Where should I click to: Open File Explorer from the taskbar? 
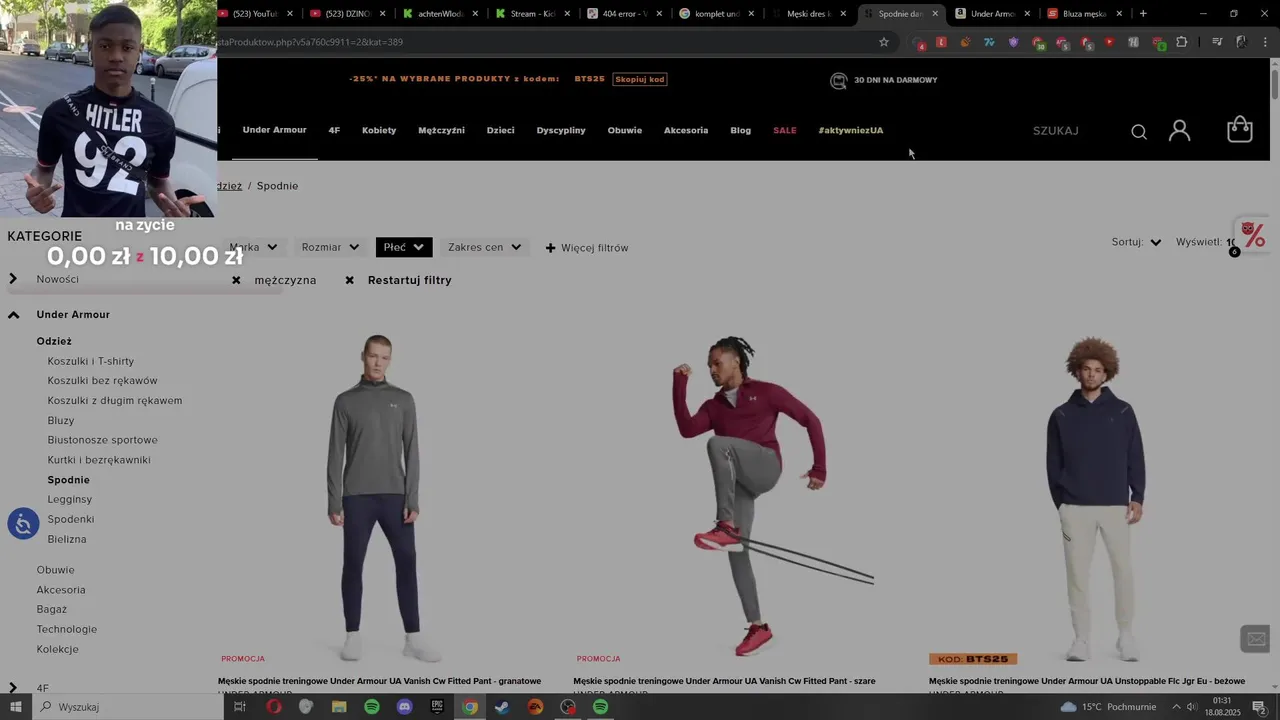pos(339,707)
